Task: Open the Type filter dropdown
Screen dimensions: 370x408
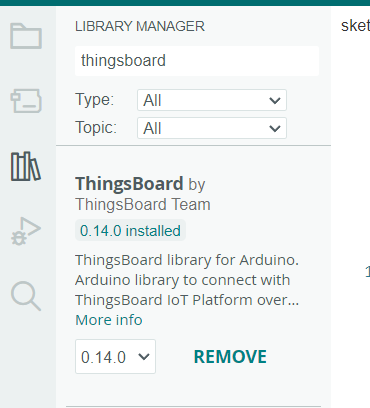Action: pos(212,100)
